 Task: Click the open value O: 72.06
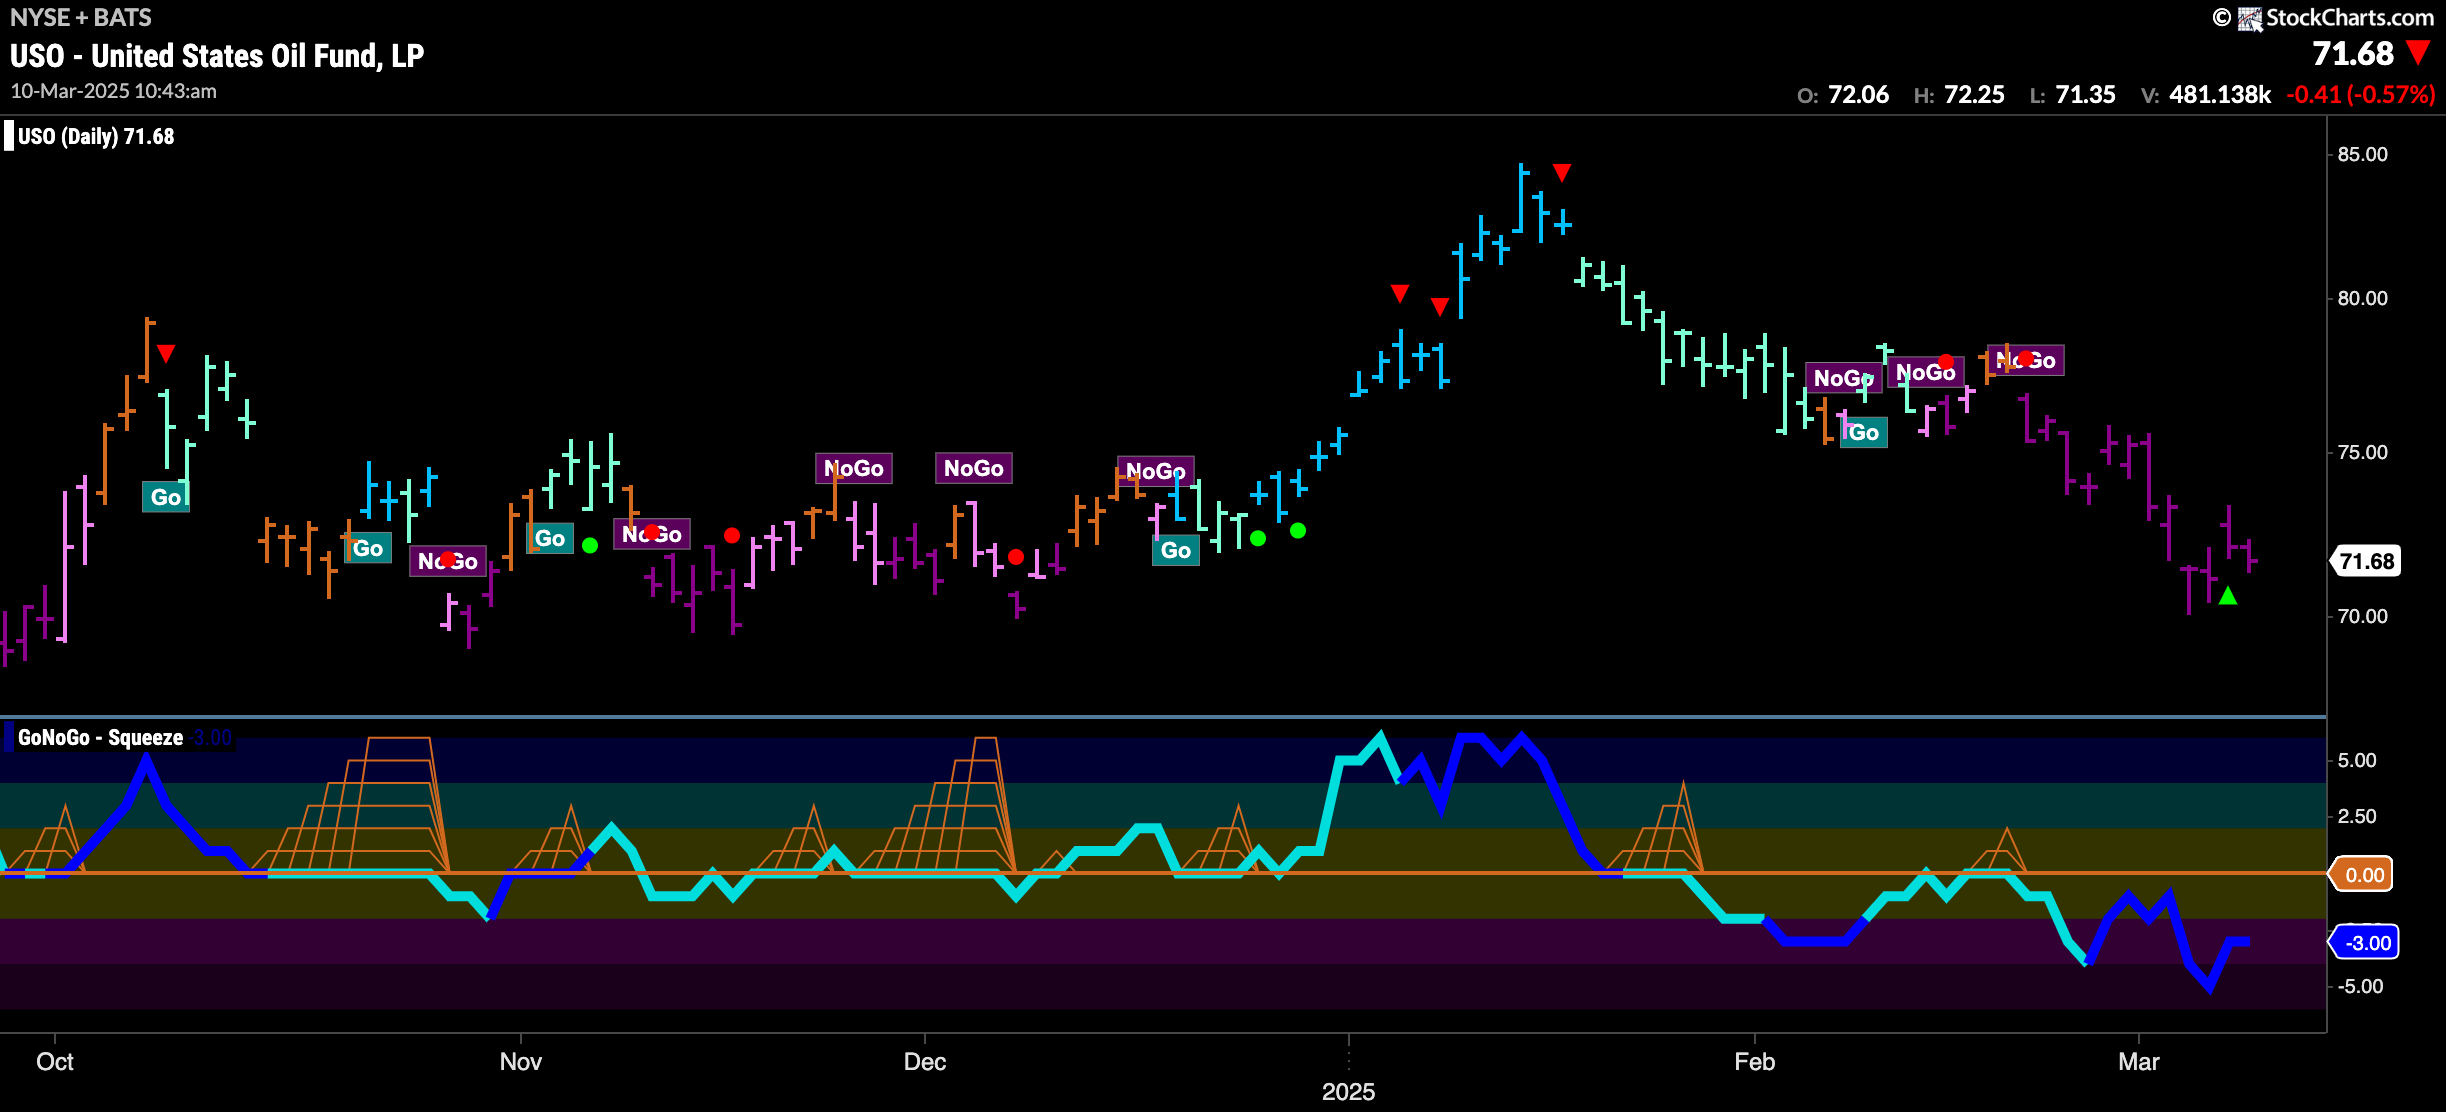[x=1843, y=95]
